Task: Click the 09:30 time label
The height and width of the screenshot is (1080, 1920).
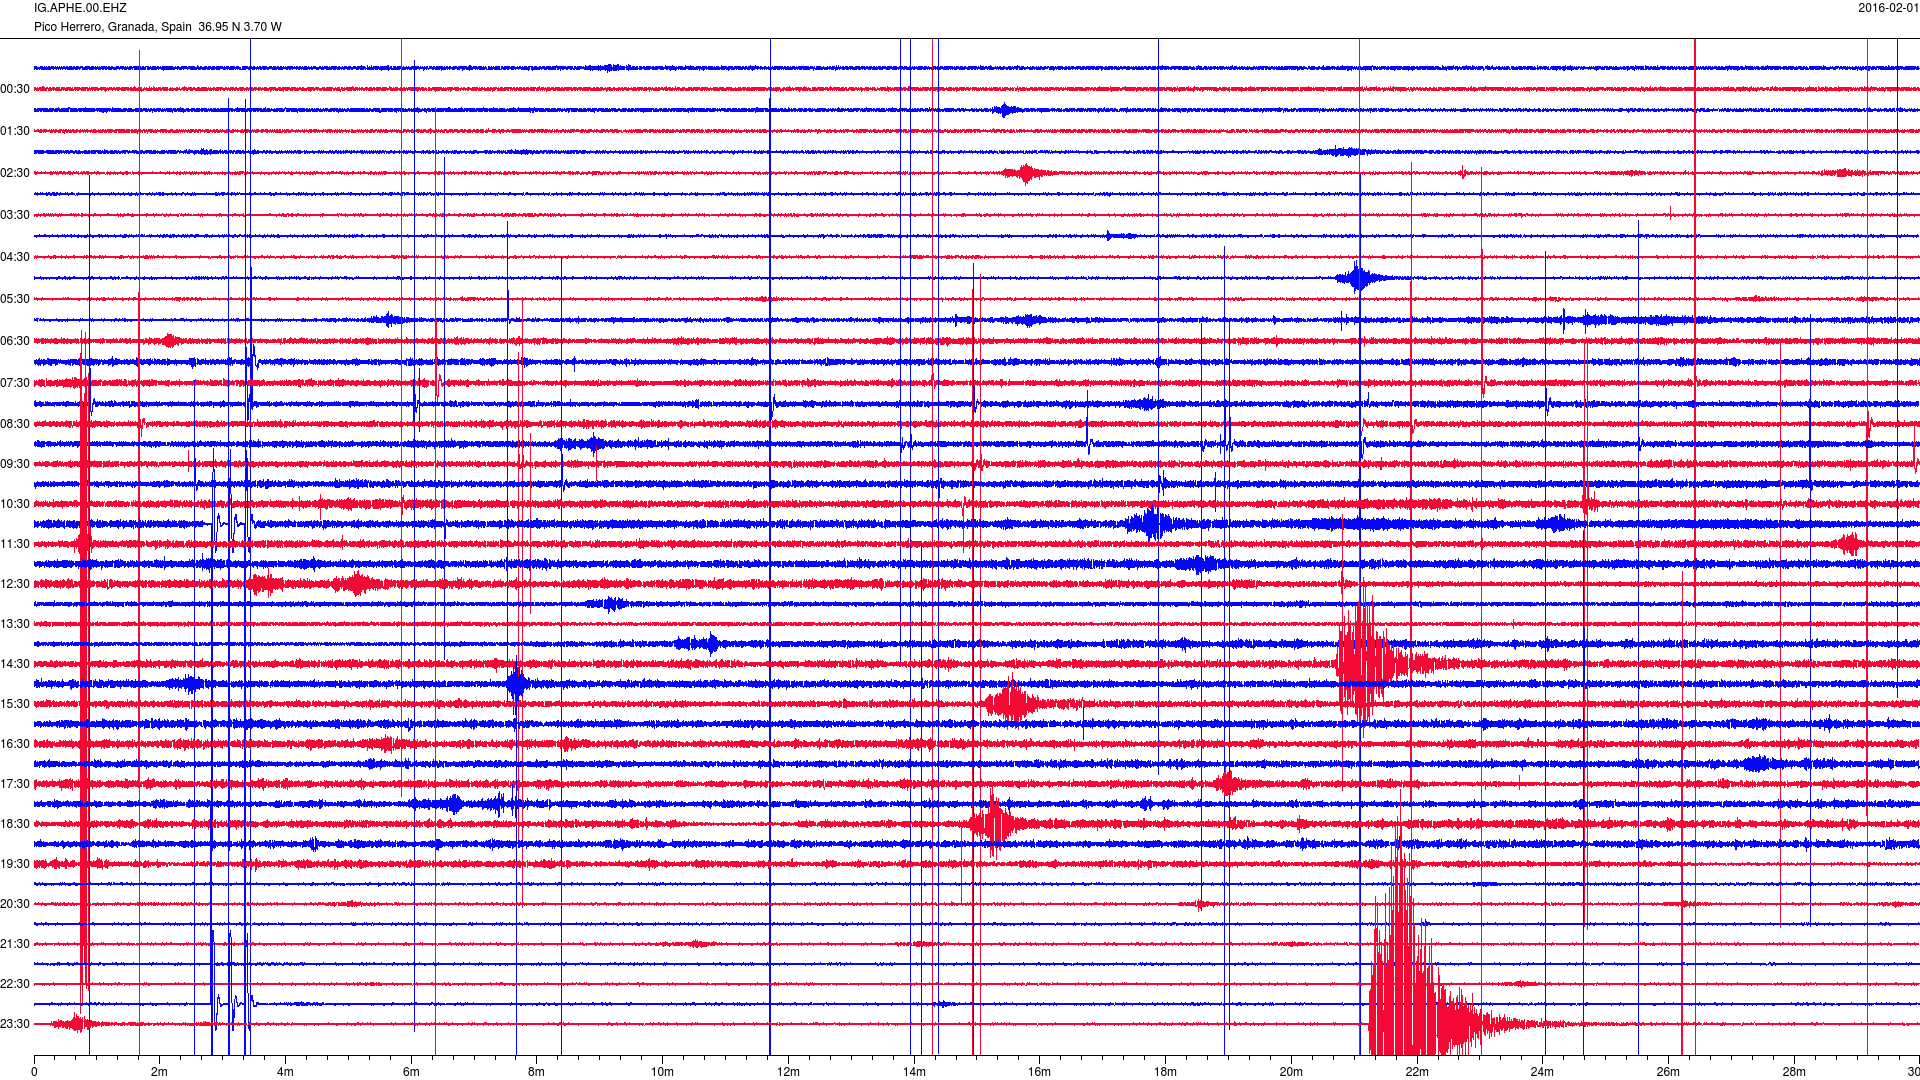Action: [15, 464]
